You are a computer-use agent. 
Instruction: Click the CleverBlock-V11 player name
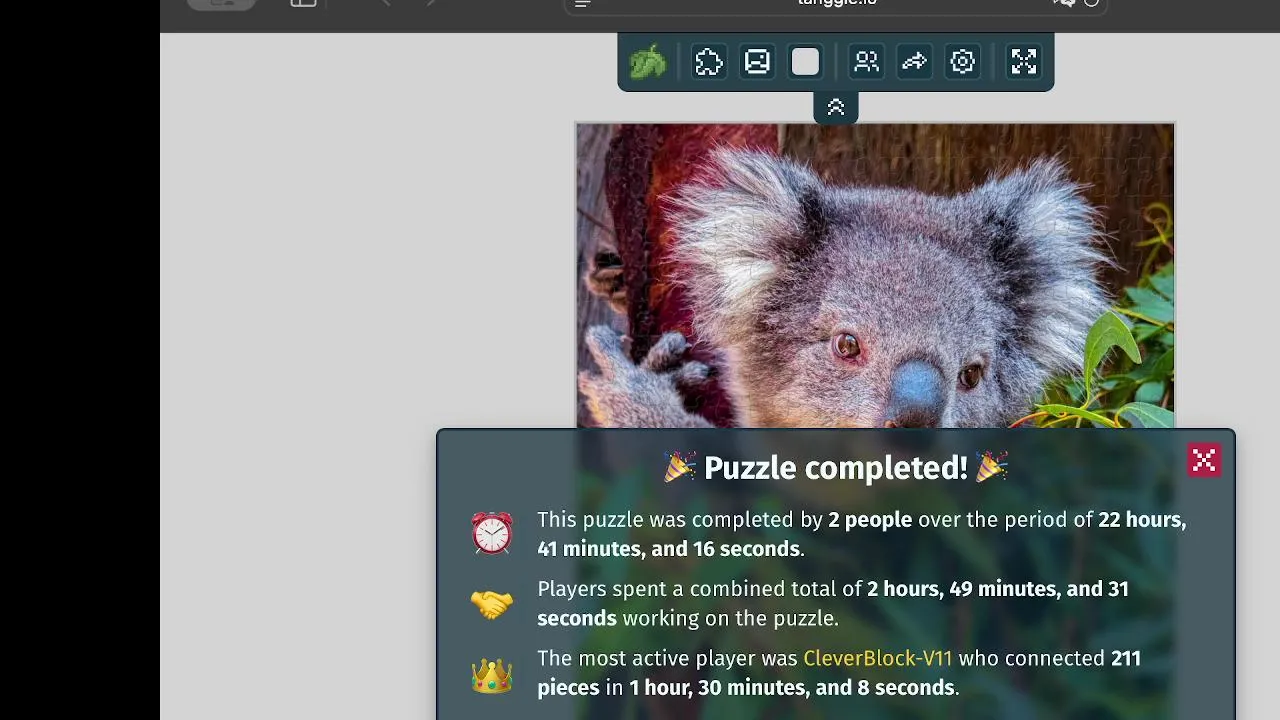point(877,658)
